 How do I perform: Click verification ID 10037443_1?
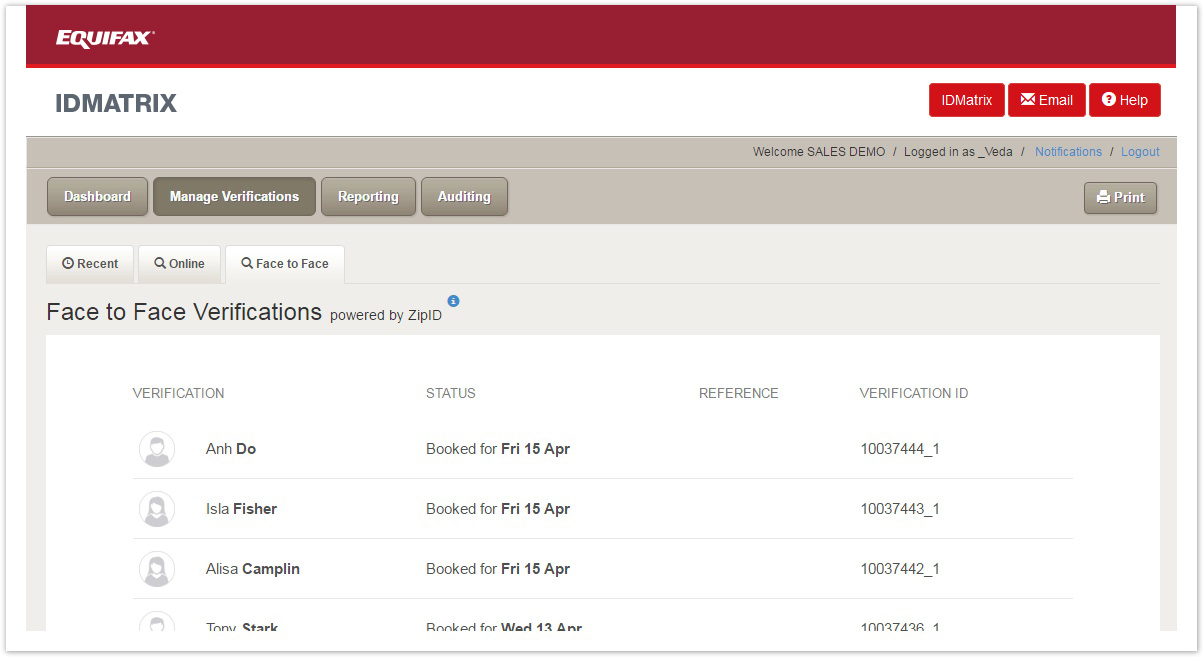coord(900,509)
